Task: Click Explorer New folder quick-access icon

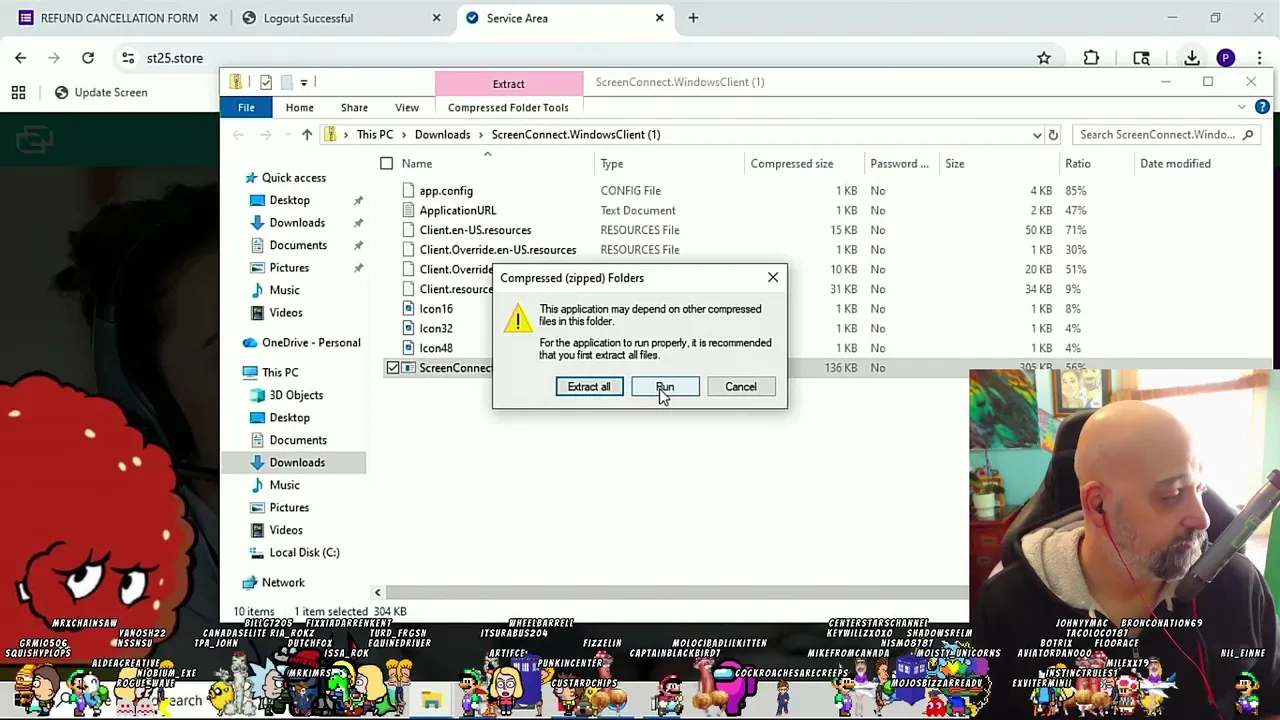Action: [286, 82]
